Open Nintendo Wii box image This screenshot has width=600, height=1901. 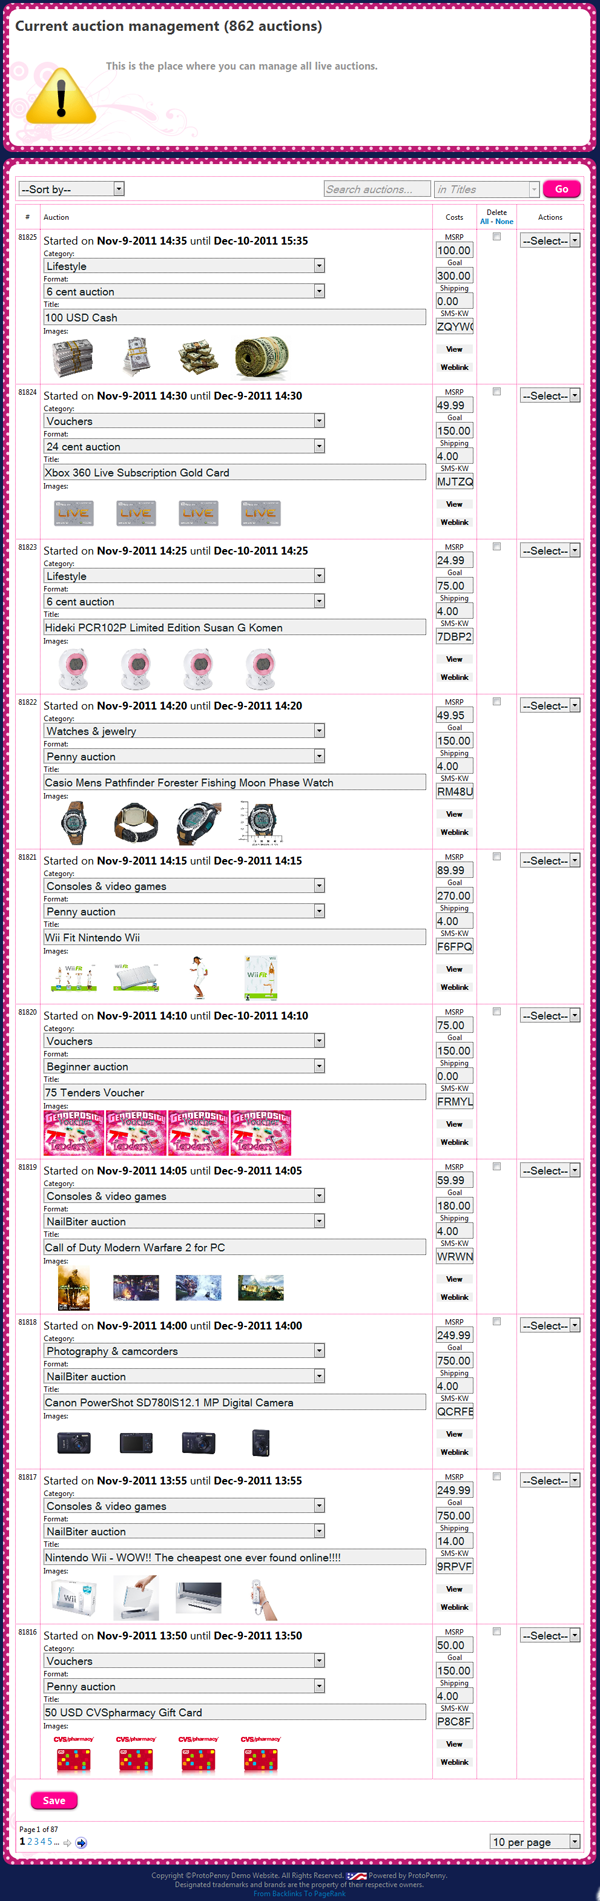click(x=73, y=1598)
